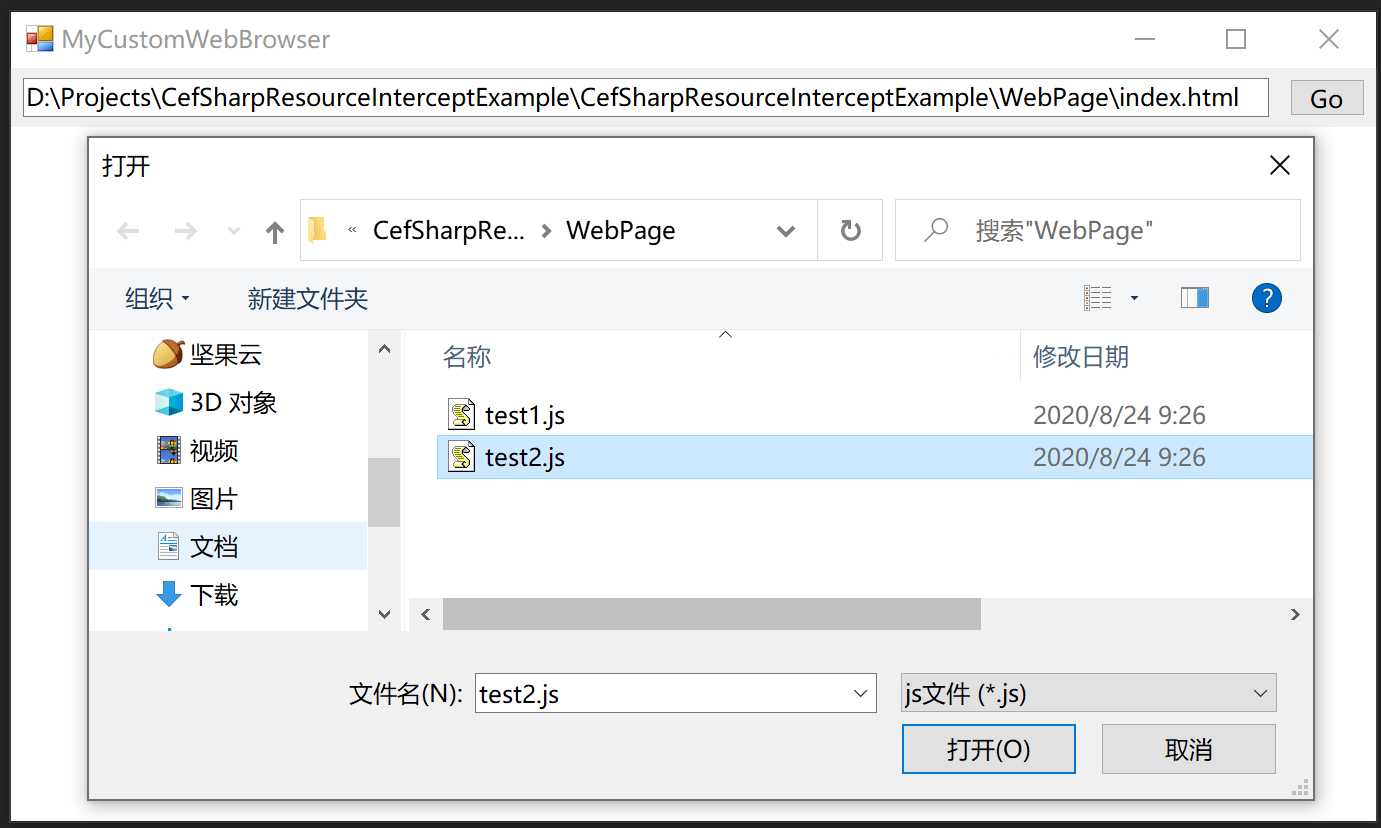
Task: Open the js文件 (*.js) file type dropdown
Action: [x=1089, y=694]
